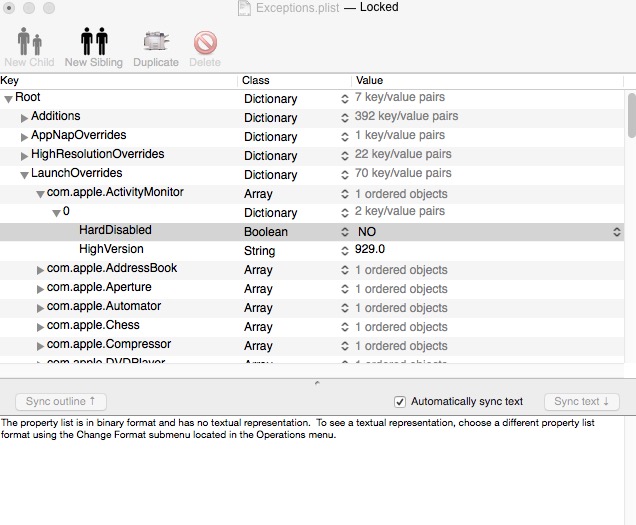
Task: Select the com.apple.Aperture key label
Action: pos(99,287)
